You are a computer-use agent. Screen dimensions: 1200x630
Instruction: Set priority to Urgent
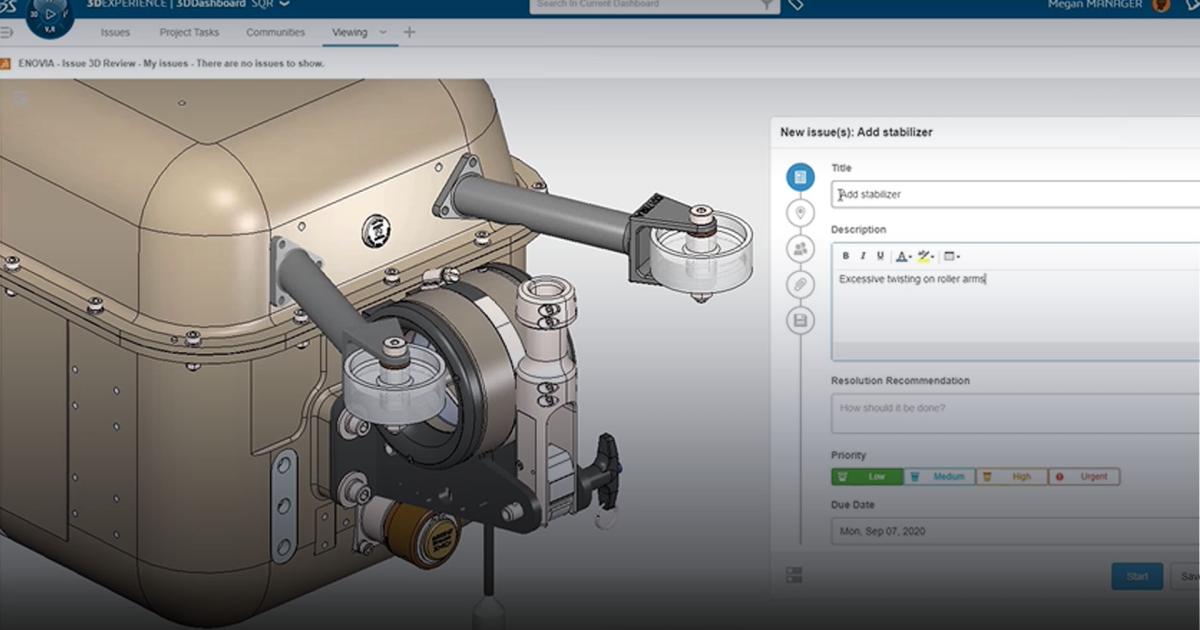pos(1084,477)
